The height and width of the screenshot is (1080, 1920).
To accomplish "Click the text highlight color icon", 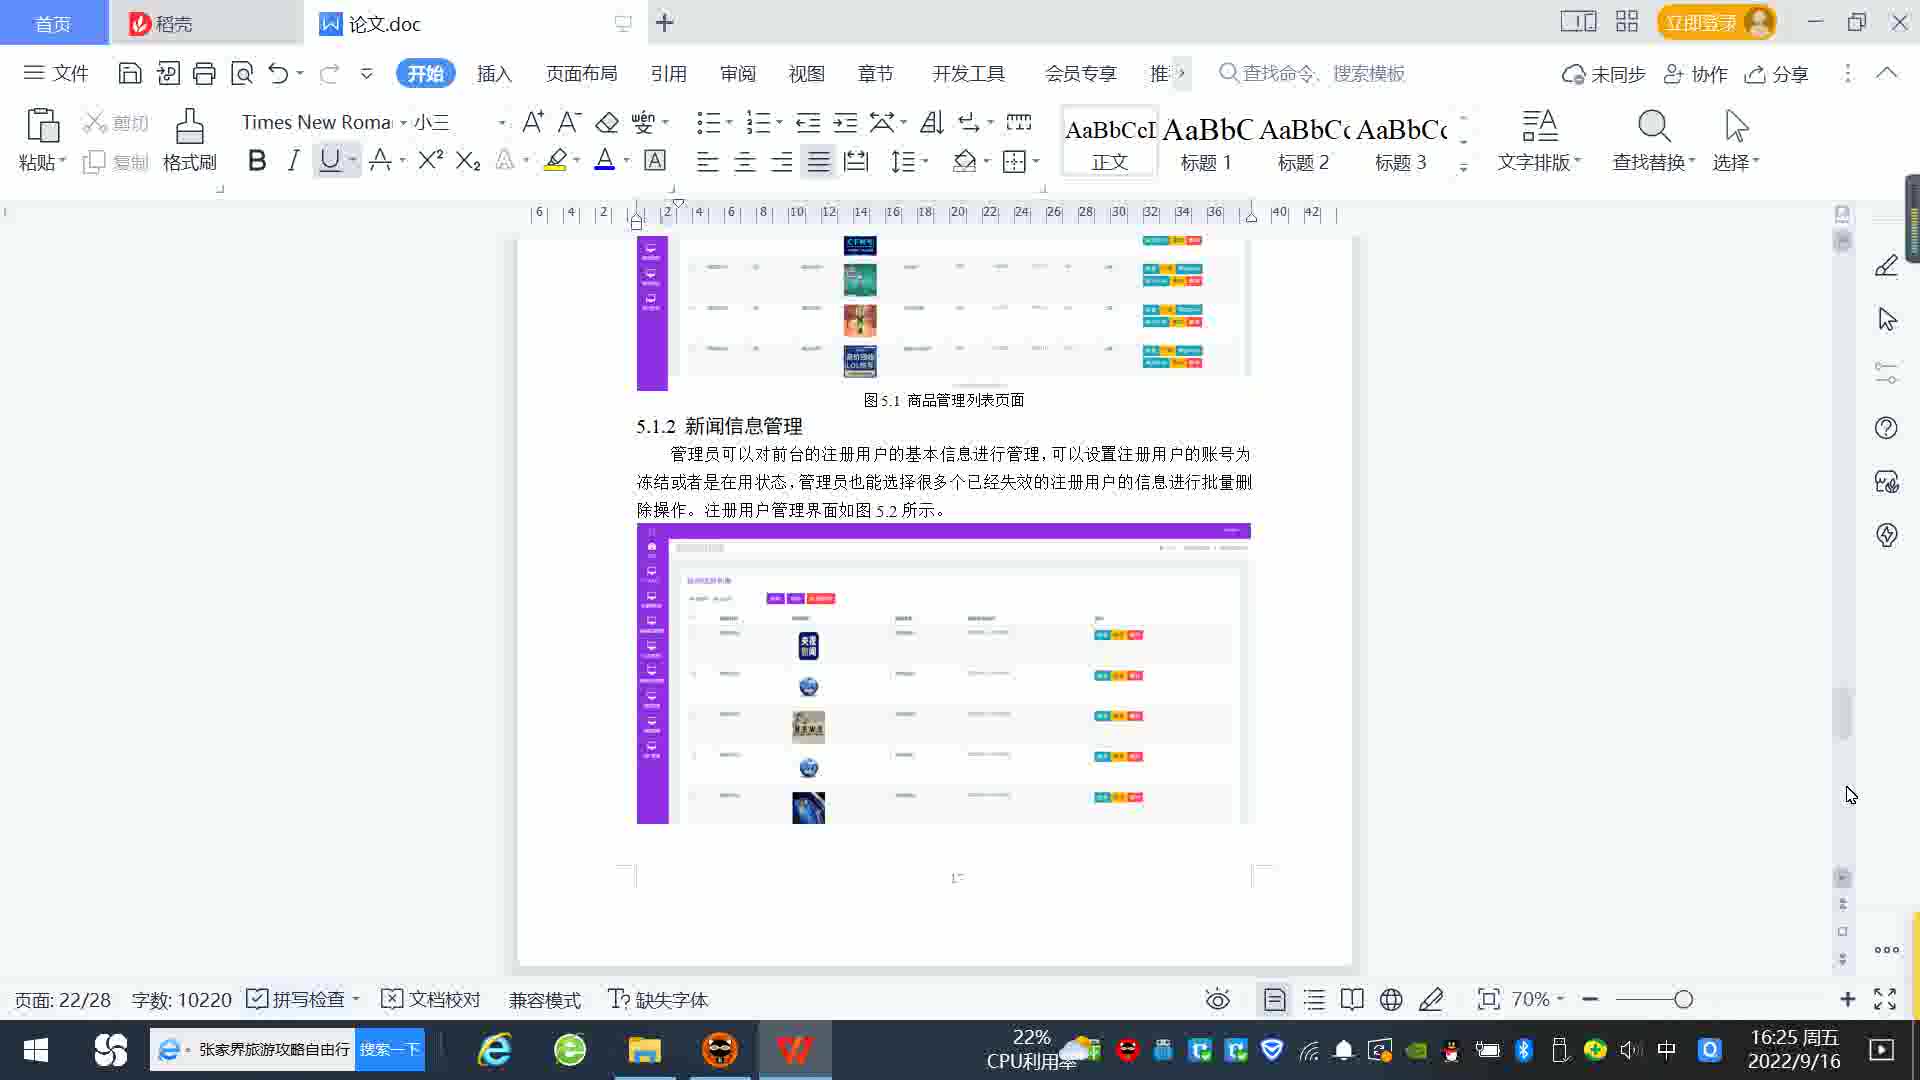I will pyautogui.click(x=555, y=160).
